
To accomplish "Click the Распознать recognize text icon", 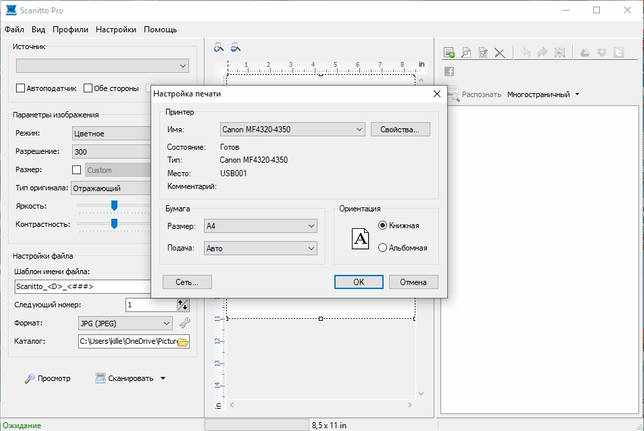I will pyautogui.click(x=453, y=96).
